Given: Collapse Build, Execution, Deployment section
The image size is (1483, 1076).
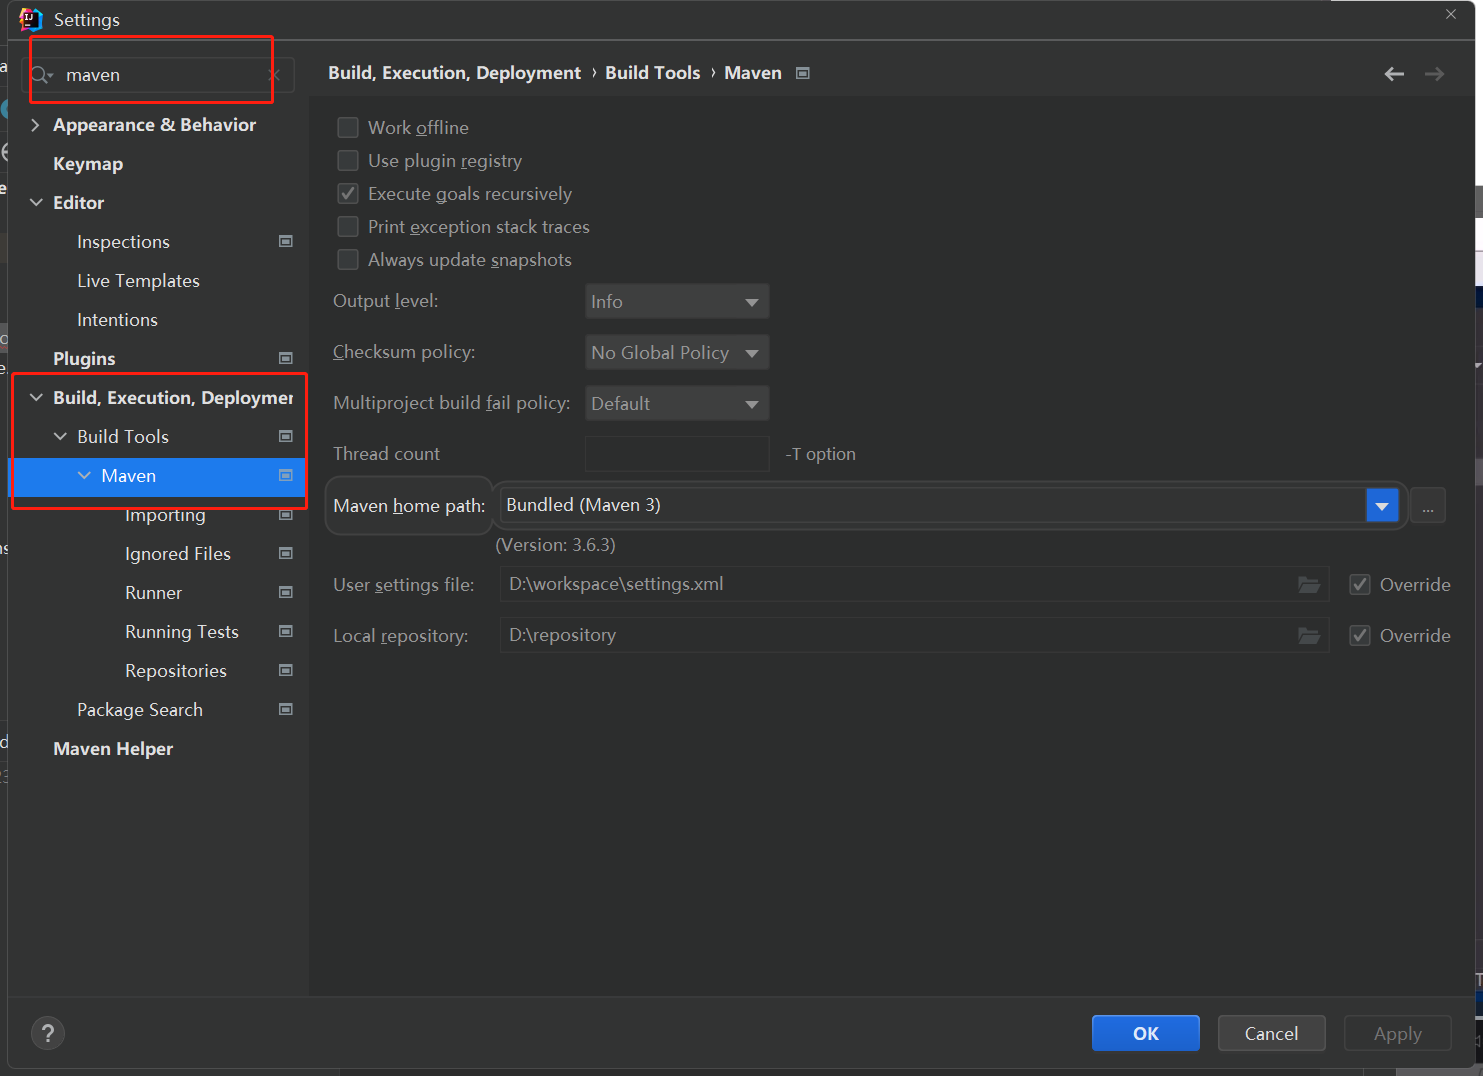Looking at the screenshot, I should (36, 398).
